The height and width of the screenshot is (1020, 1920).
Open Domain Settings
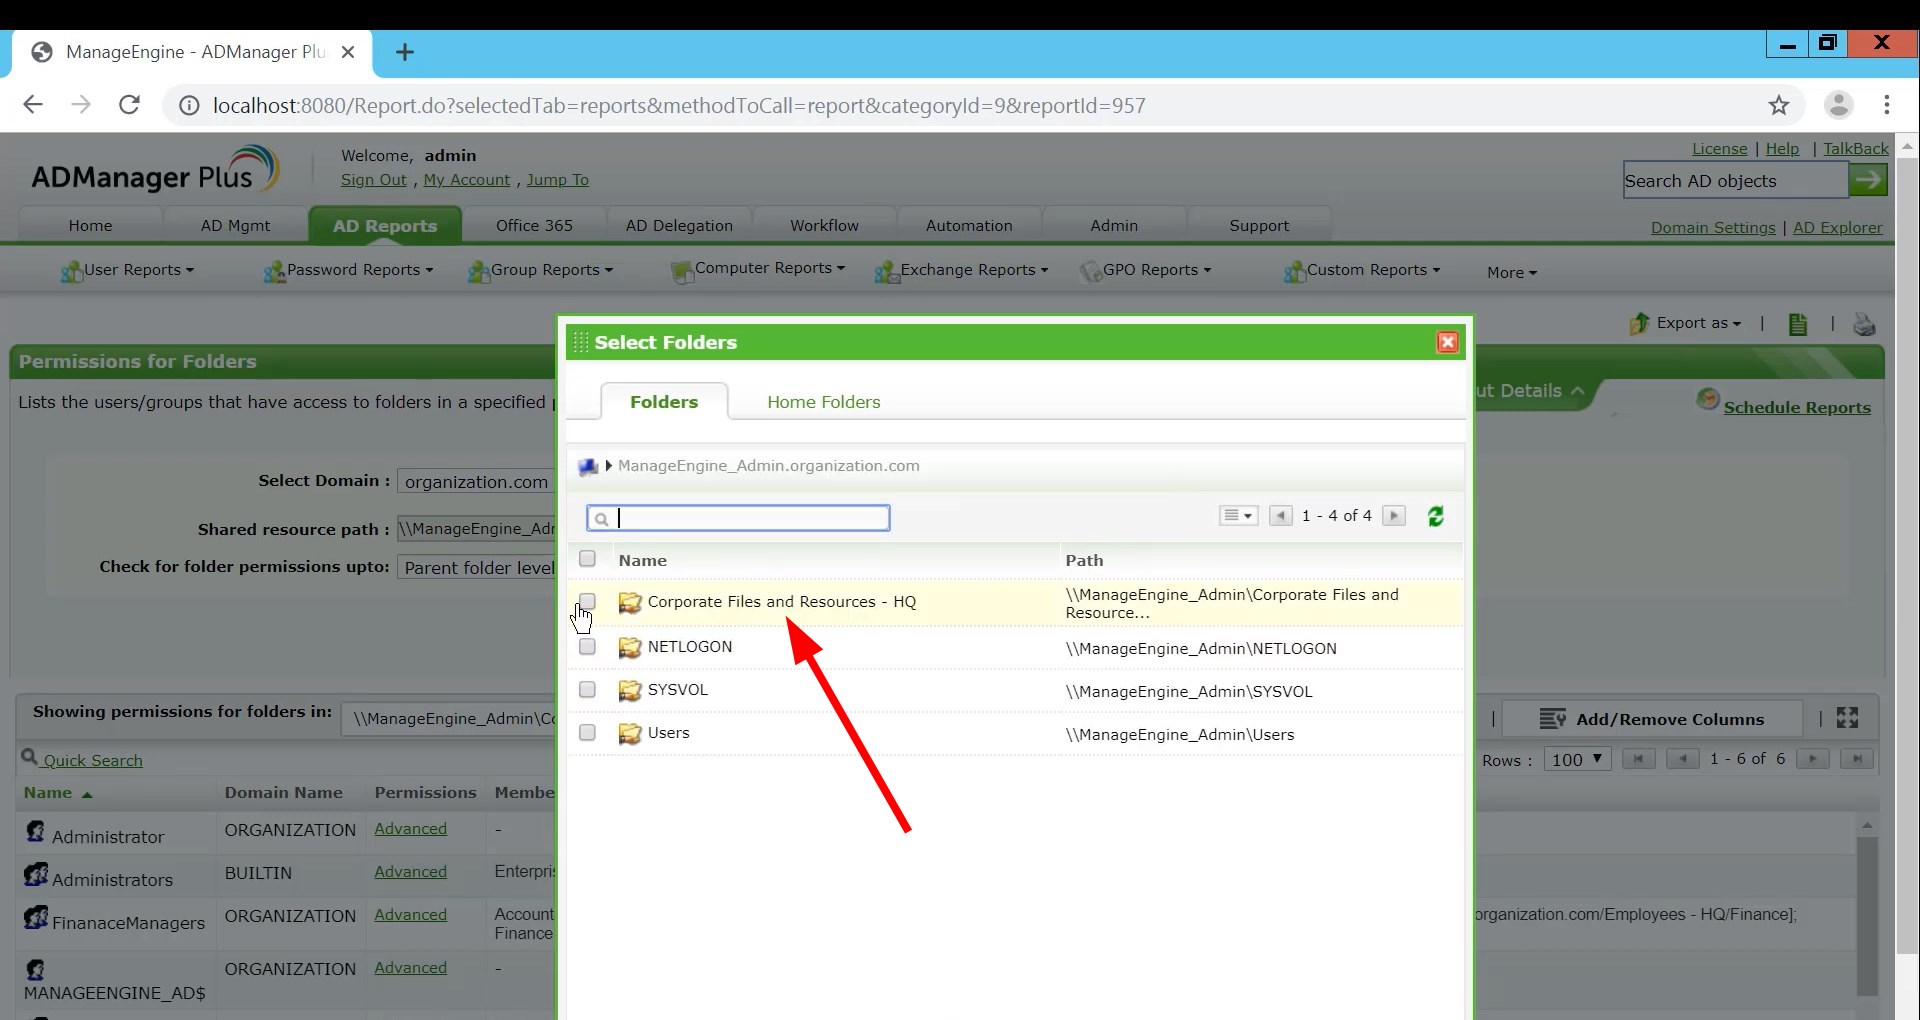1713,228
